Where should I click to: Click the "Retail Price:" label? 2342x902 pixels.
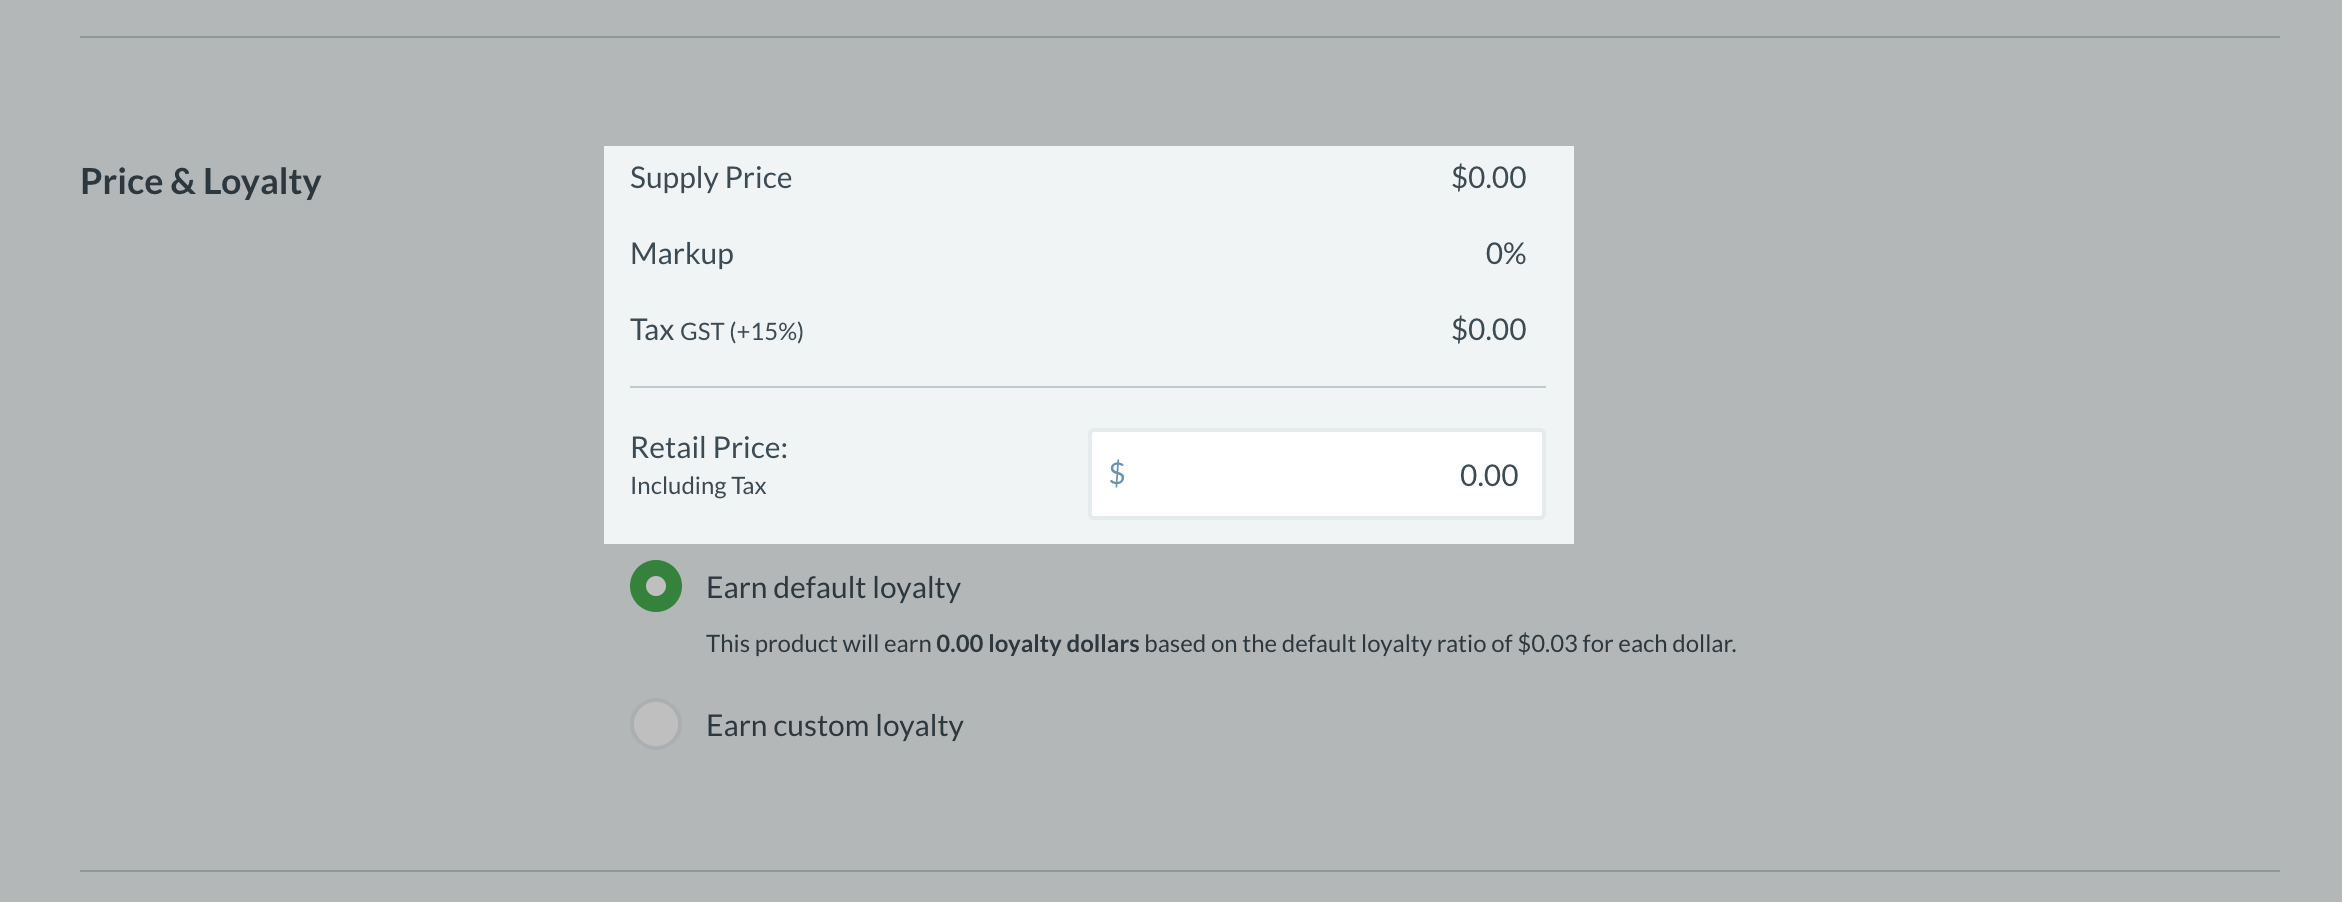(x=709, y=447)
